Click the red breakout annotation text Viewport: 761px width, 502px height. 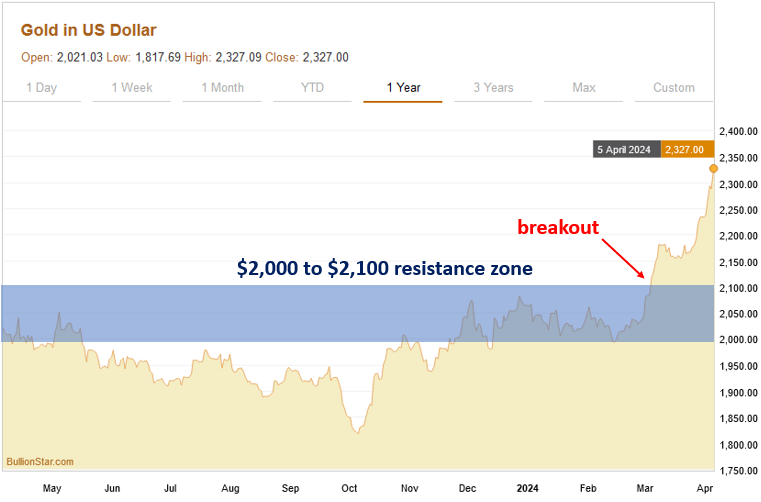[558, 227]
